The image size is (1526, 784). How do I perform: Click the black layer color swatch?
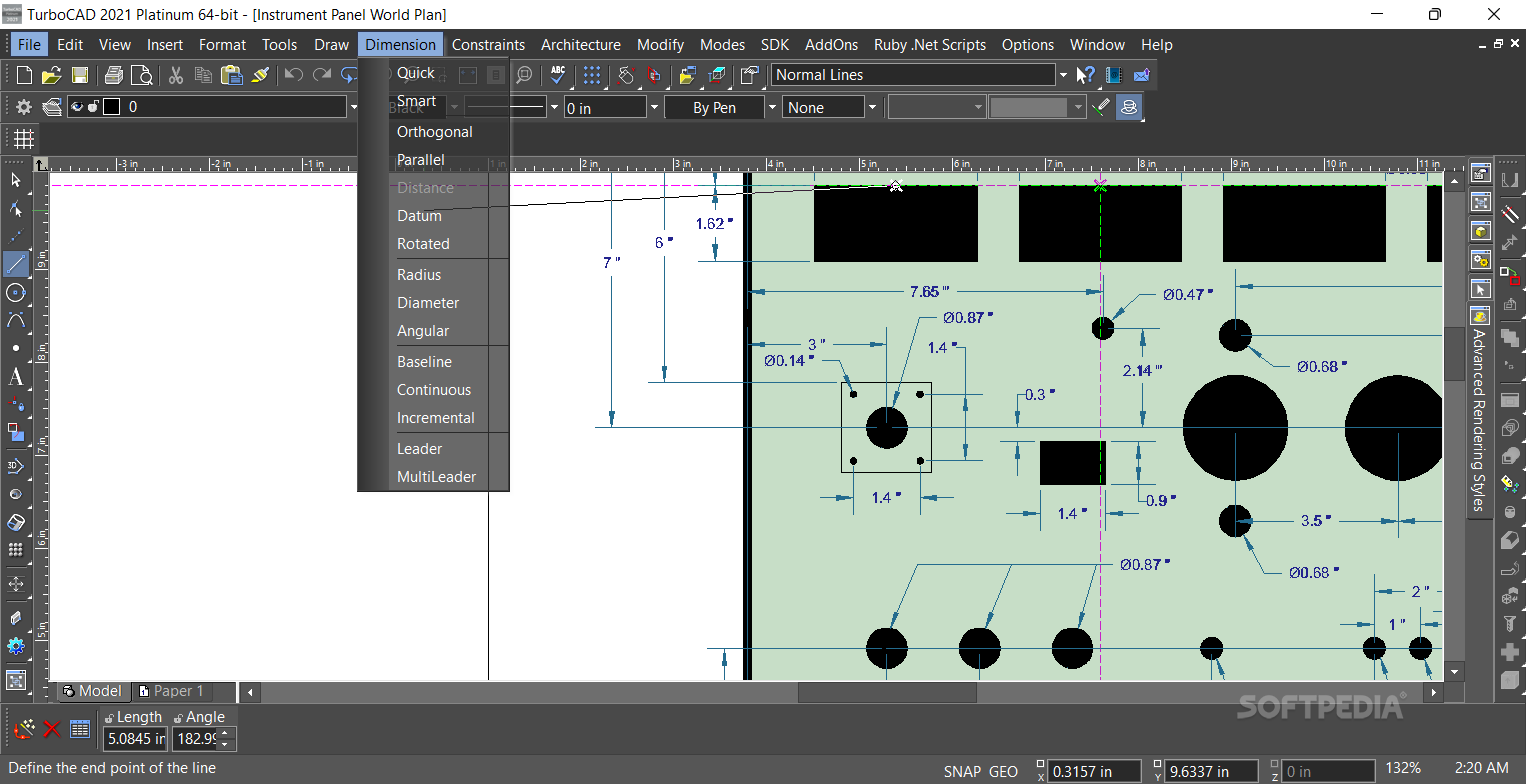pos(111,107)
